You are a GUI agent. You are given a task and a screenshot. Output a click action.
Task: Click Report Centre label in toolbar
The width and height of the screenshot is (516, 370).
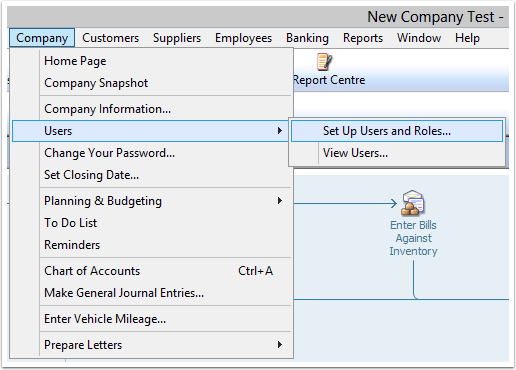click(x=329, y=80)
